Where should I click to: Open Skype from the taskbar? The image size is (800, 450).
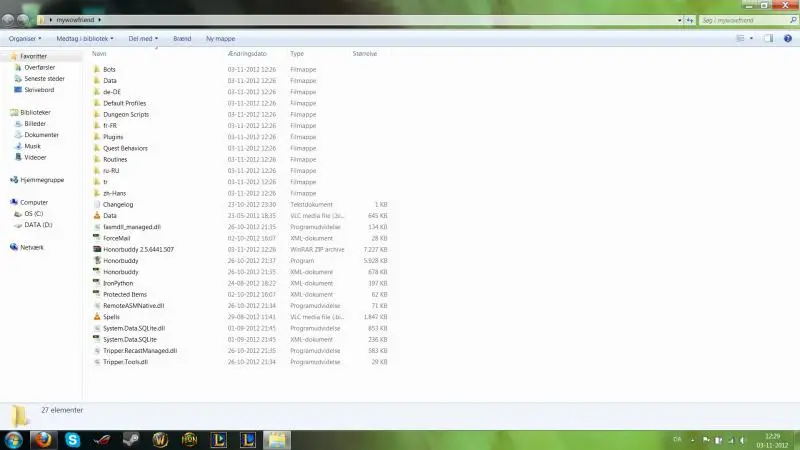point(72,440)
